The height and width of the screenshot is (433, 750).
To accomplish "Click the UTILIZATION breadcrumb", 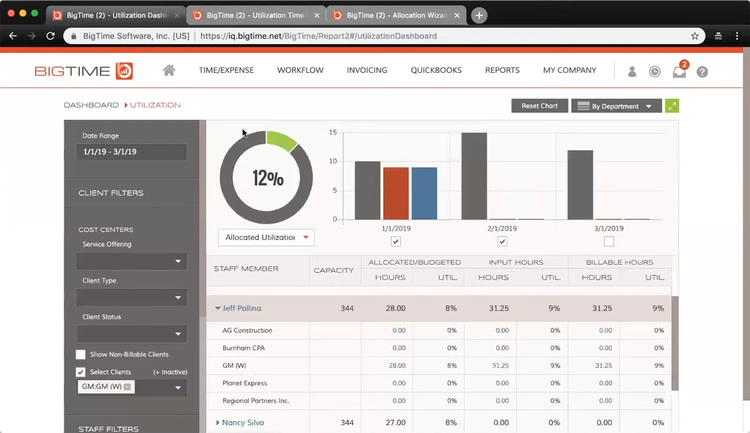I will tap(155, 105).
